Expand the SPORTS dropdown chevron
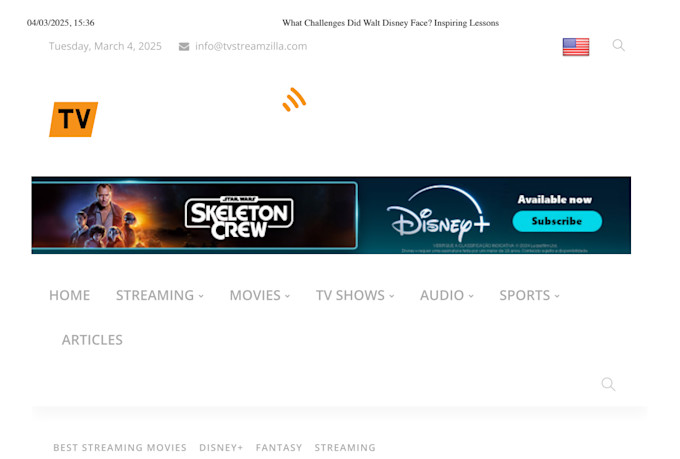This screenshot has height=459, width=680. click(x=557, y=296)
